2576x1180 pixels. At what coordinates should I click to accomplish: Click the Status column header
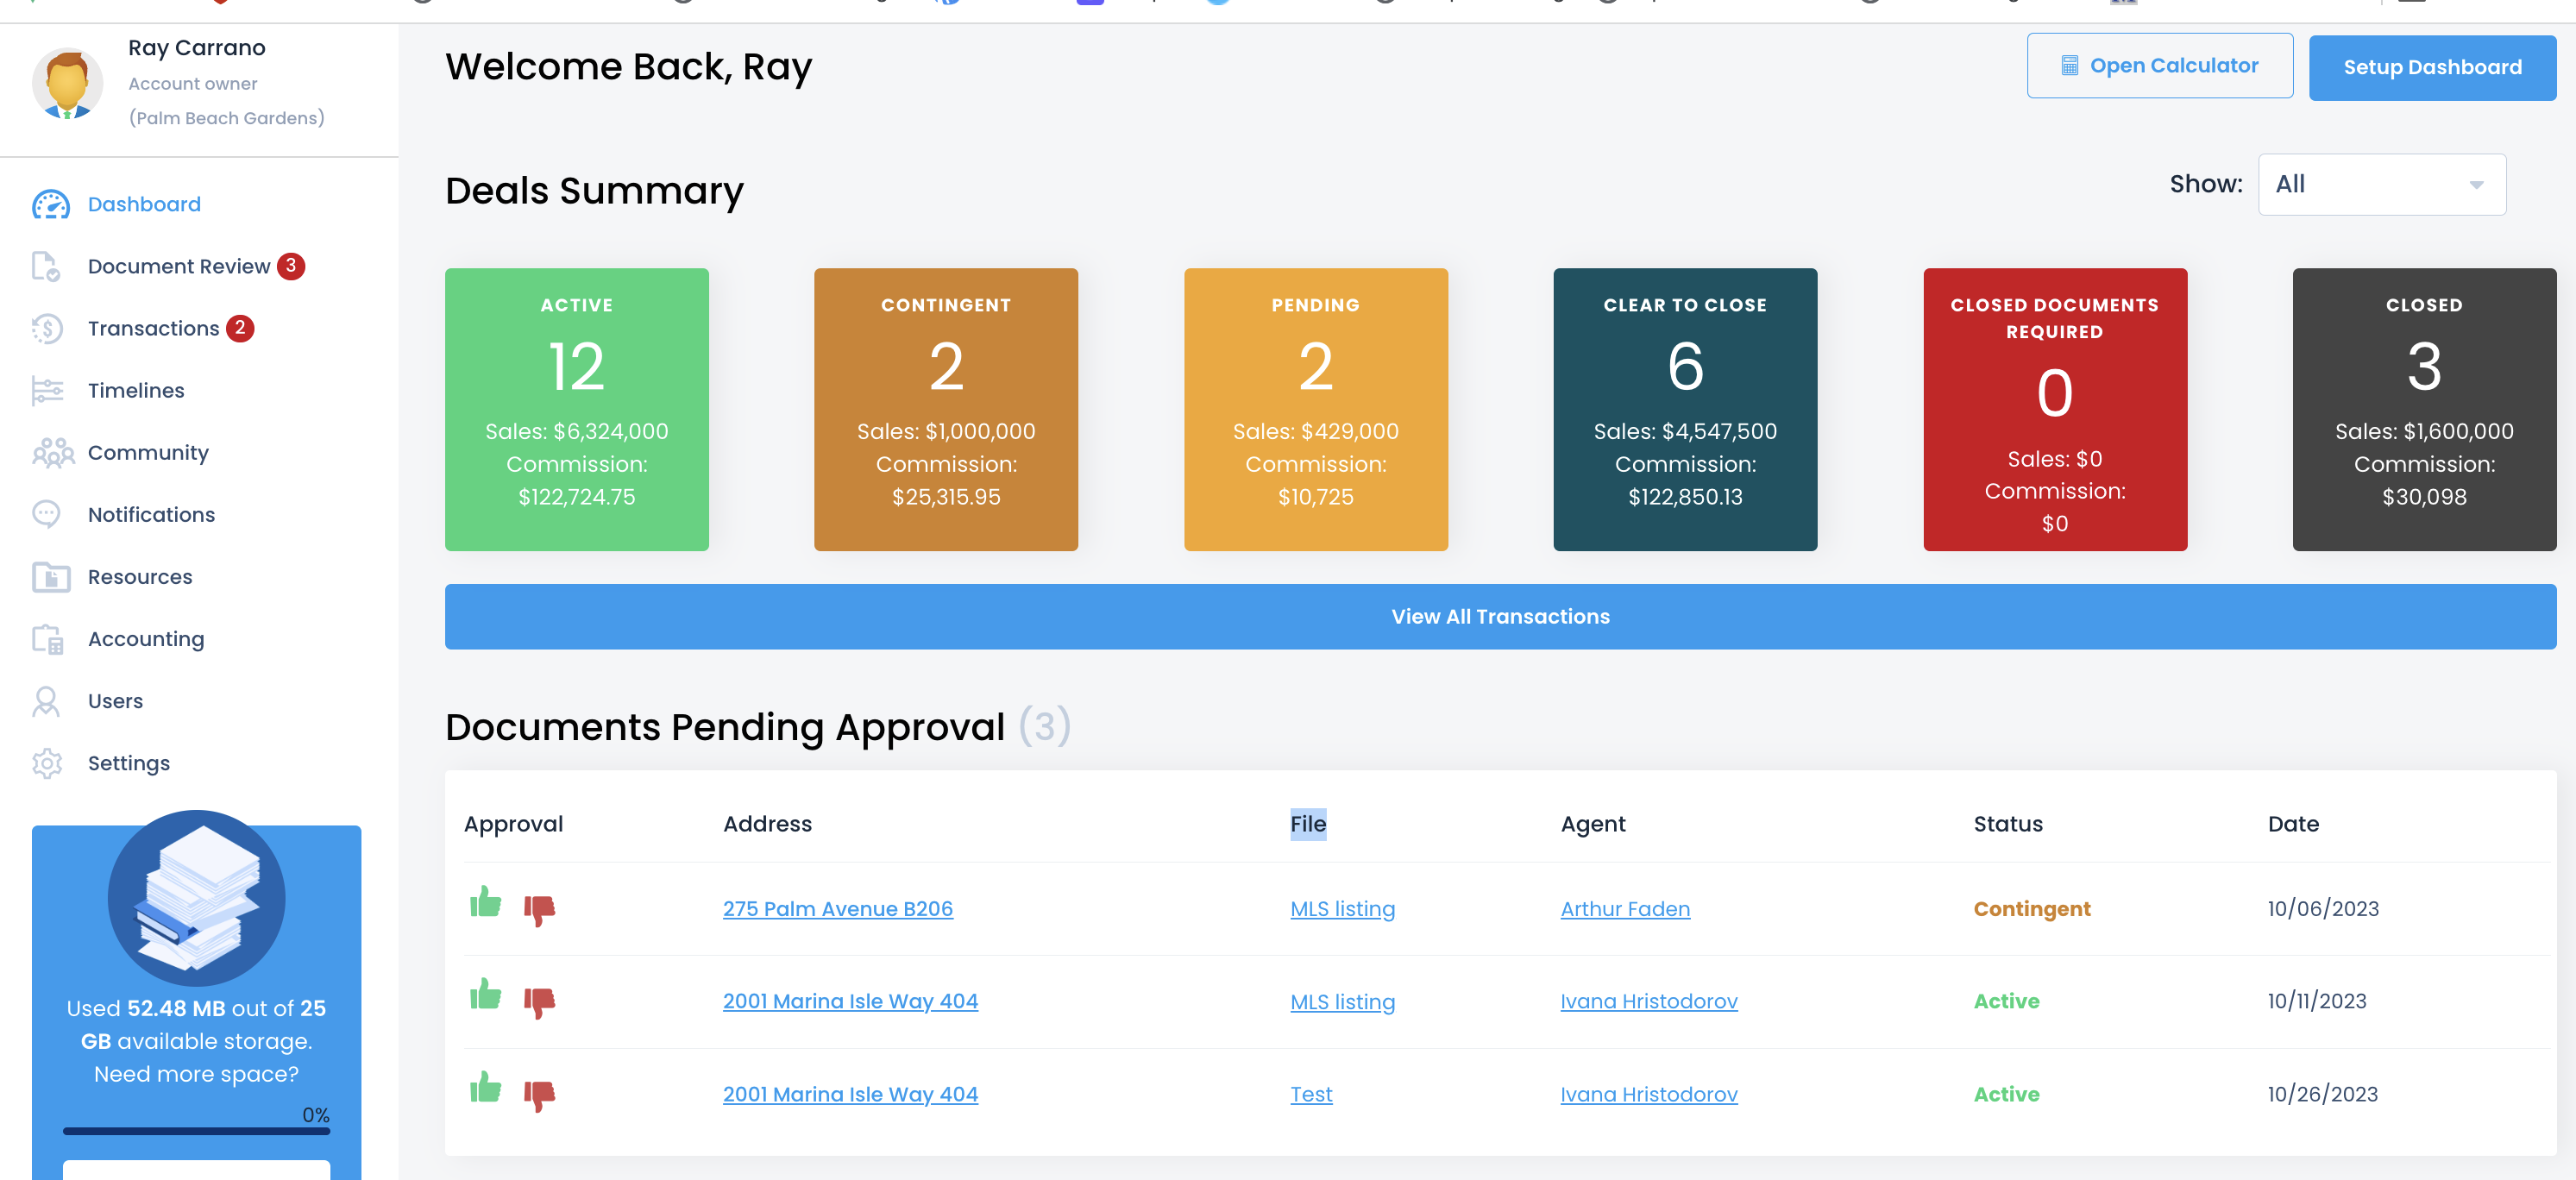click(x=2008, y=824)
